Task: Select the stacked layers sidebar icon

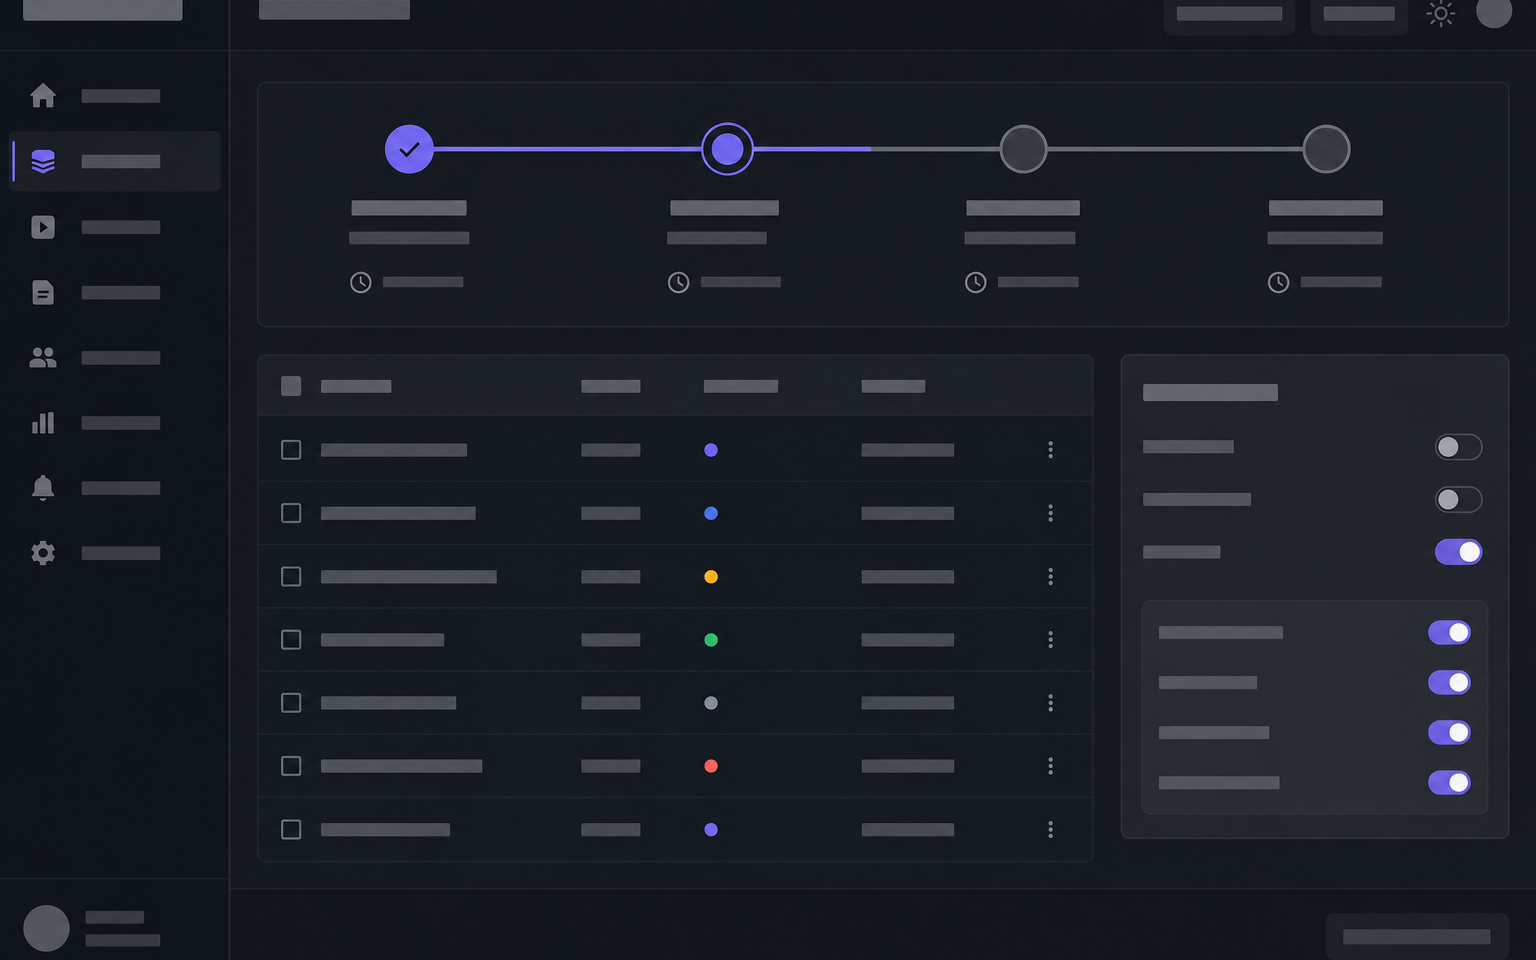Action: tap(43, 161)
